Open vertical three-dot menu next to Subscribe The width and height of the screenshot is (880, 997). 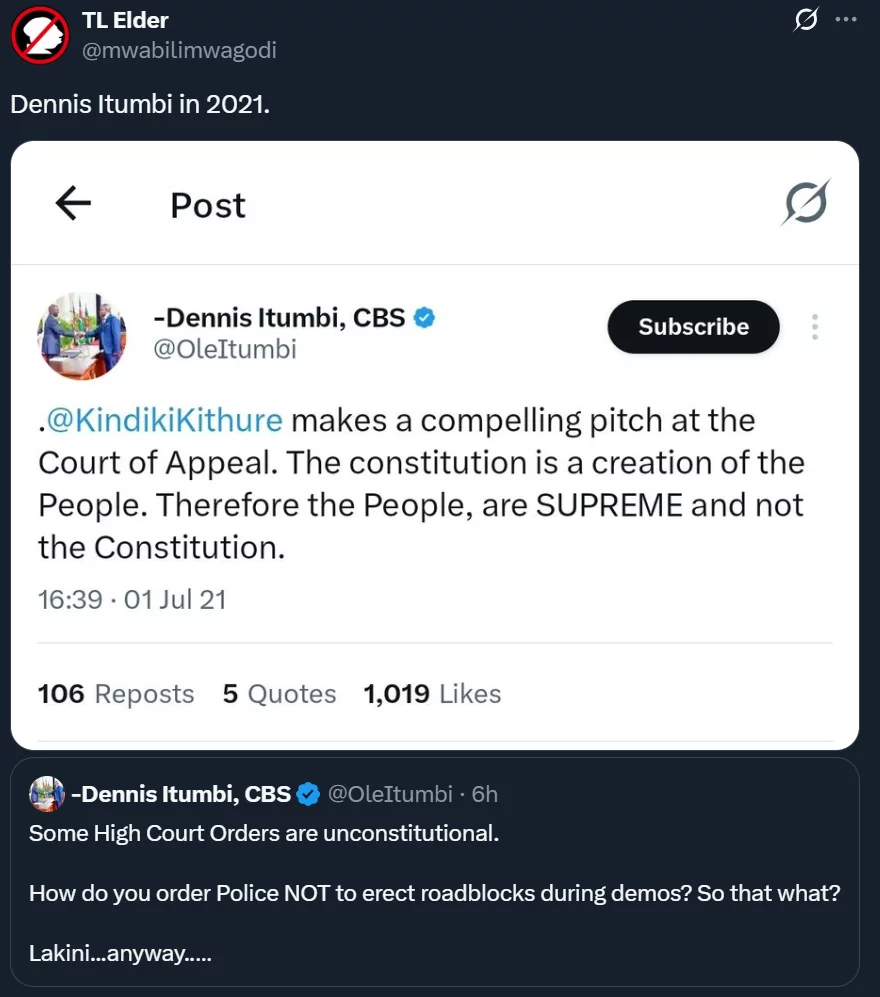815,327
